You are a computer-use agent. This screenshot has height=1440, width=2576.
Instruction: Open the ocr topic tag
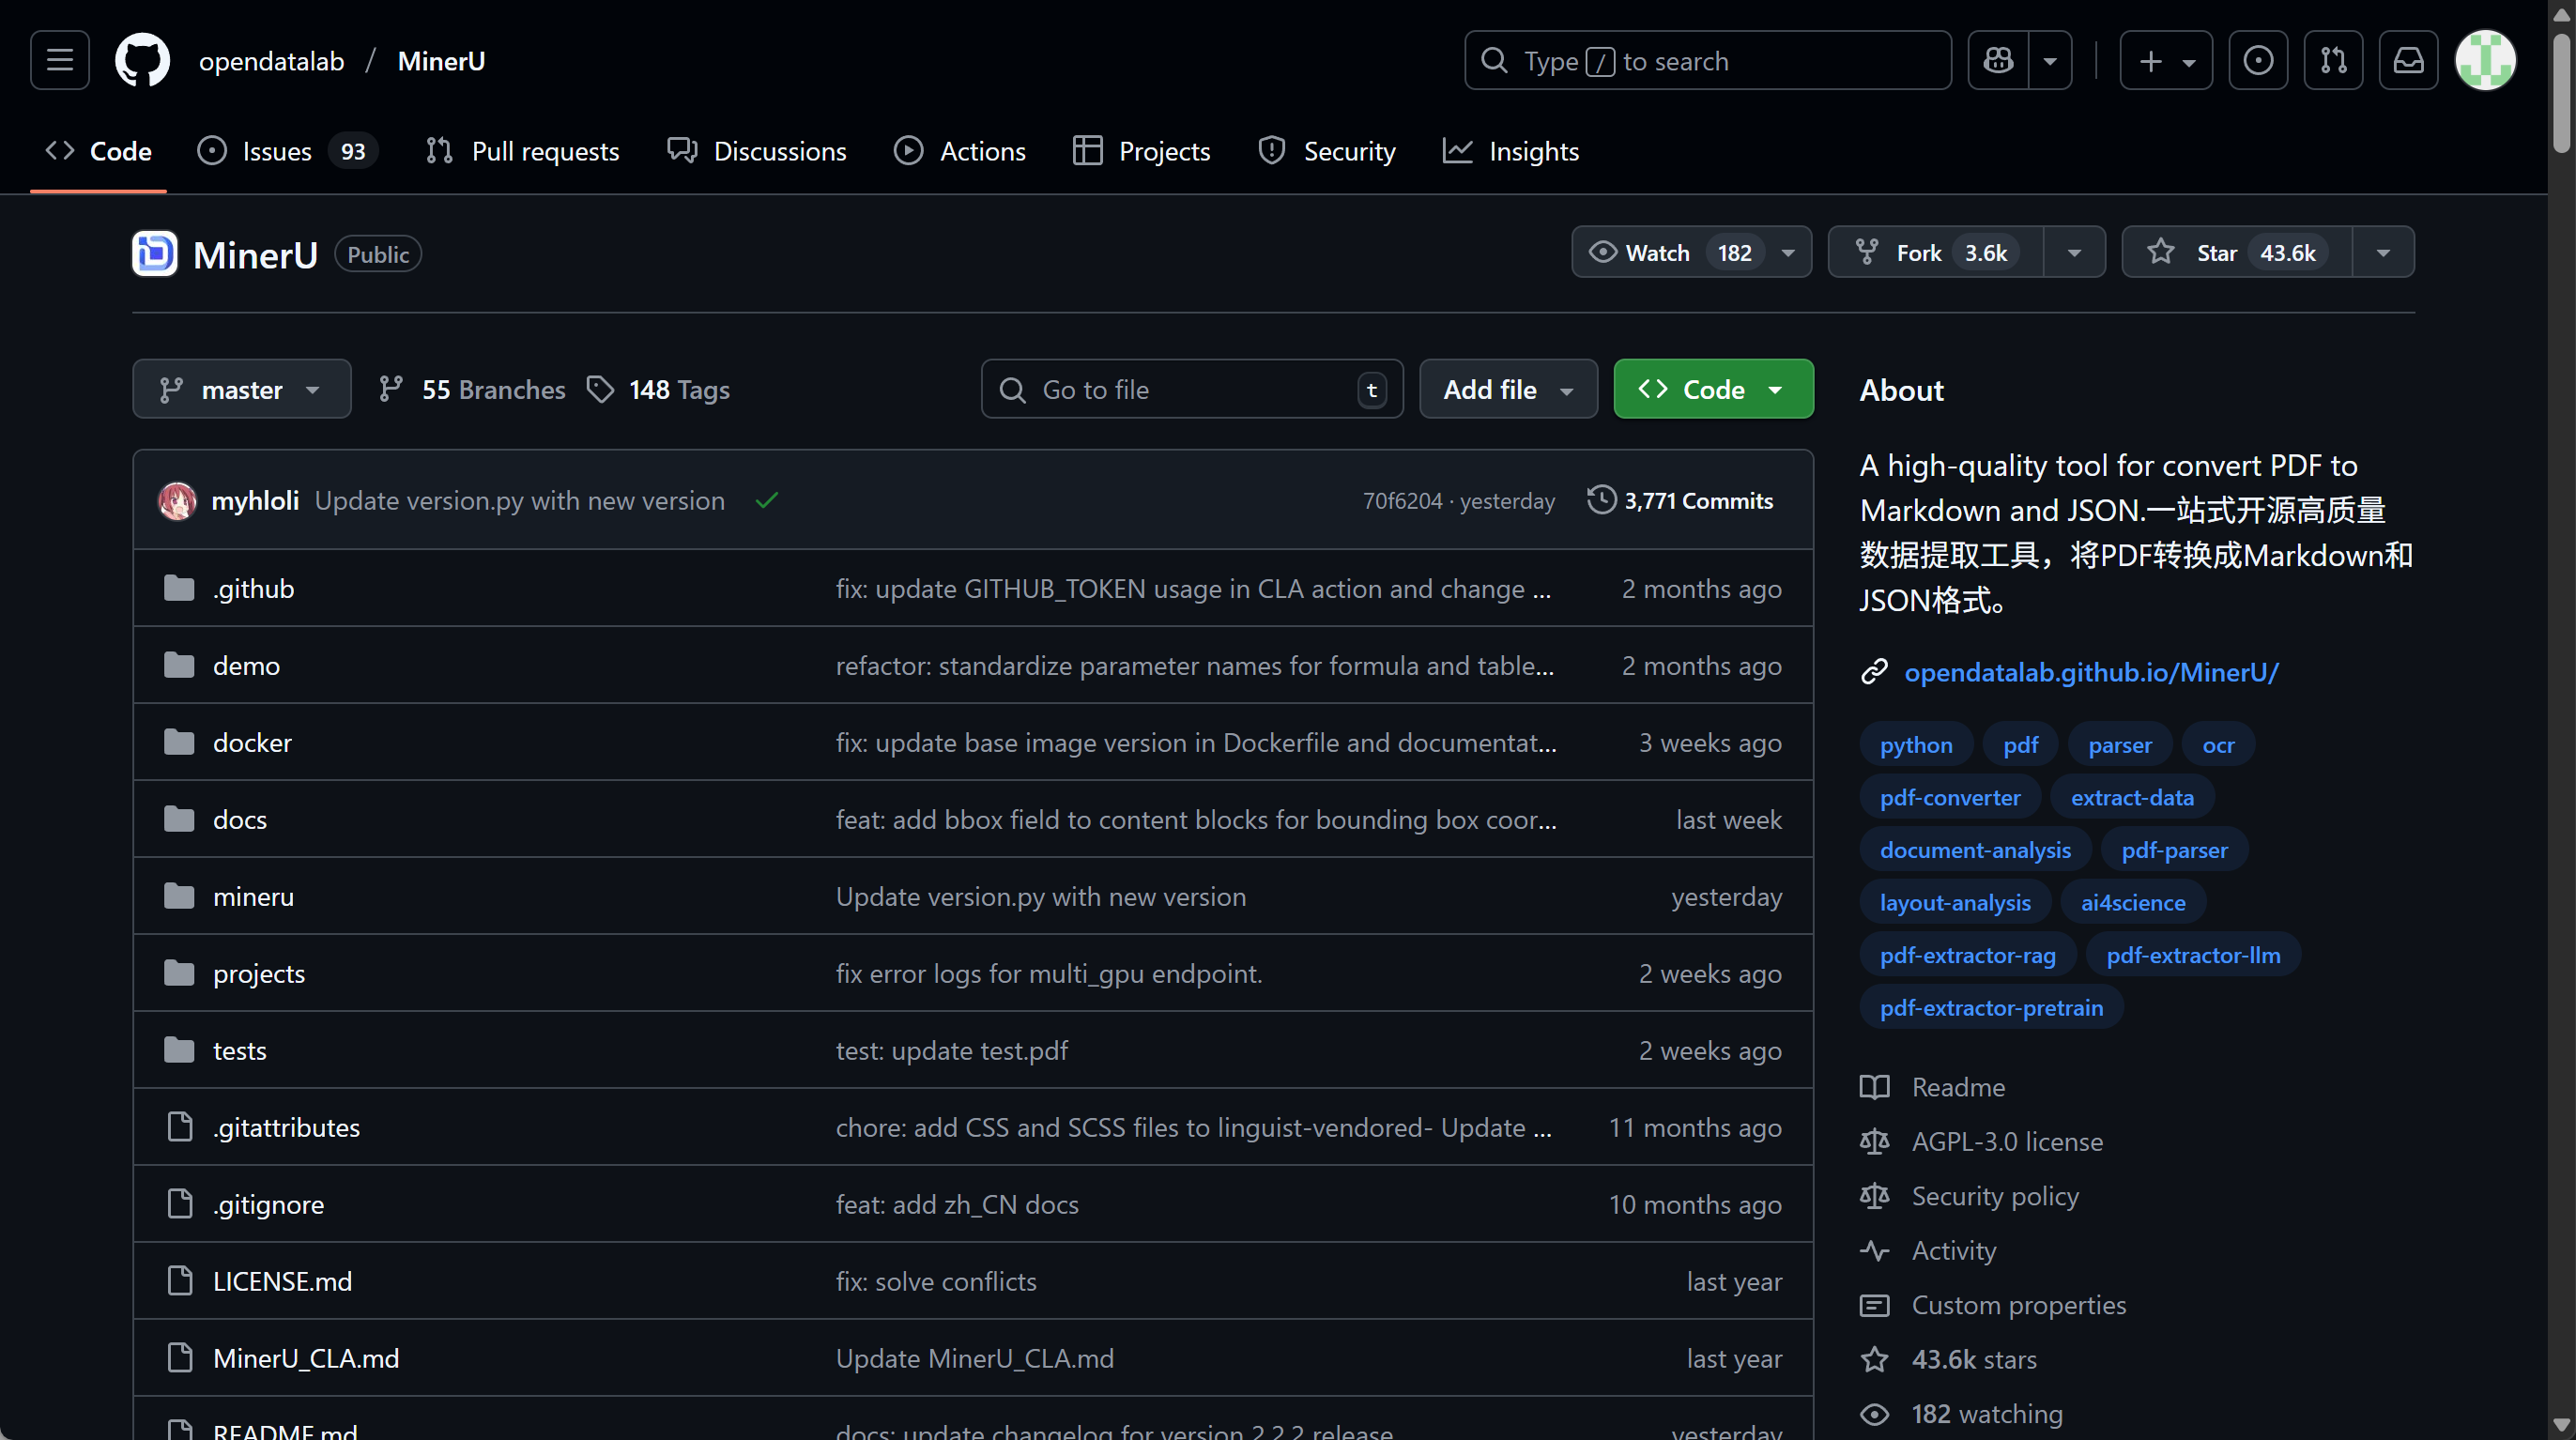(x=2218, y=745)
